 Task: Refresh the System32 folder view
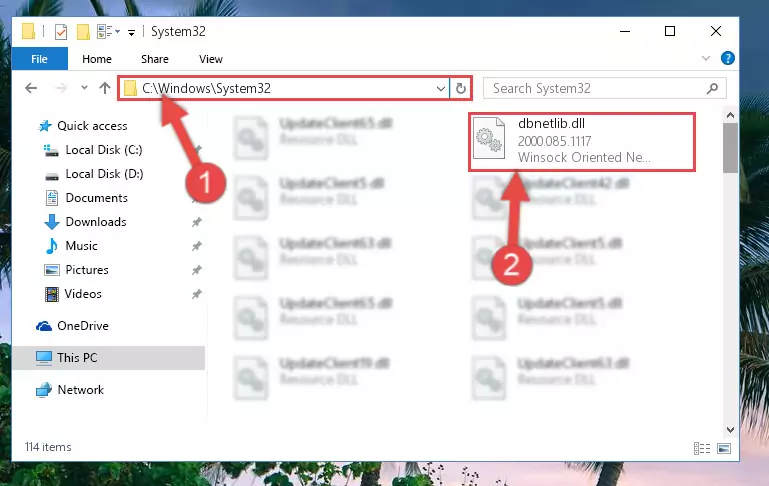click(461, 88)
